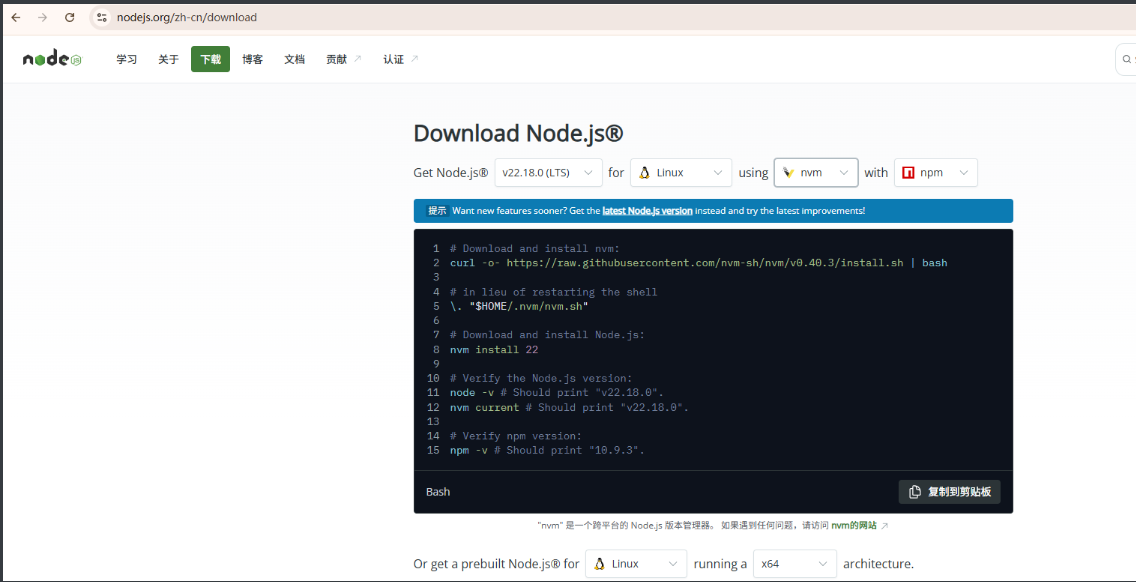Click the 'nvm current' code line

coord(569,407)
